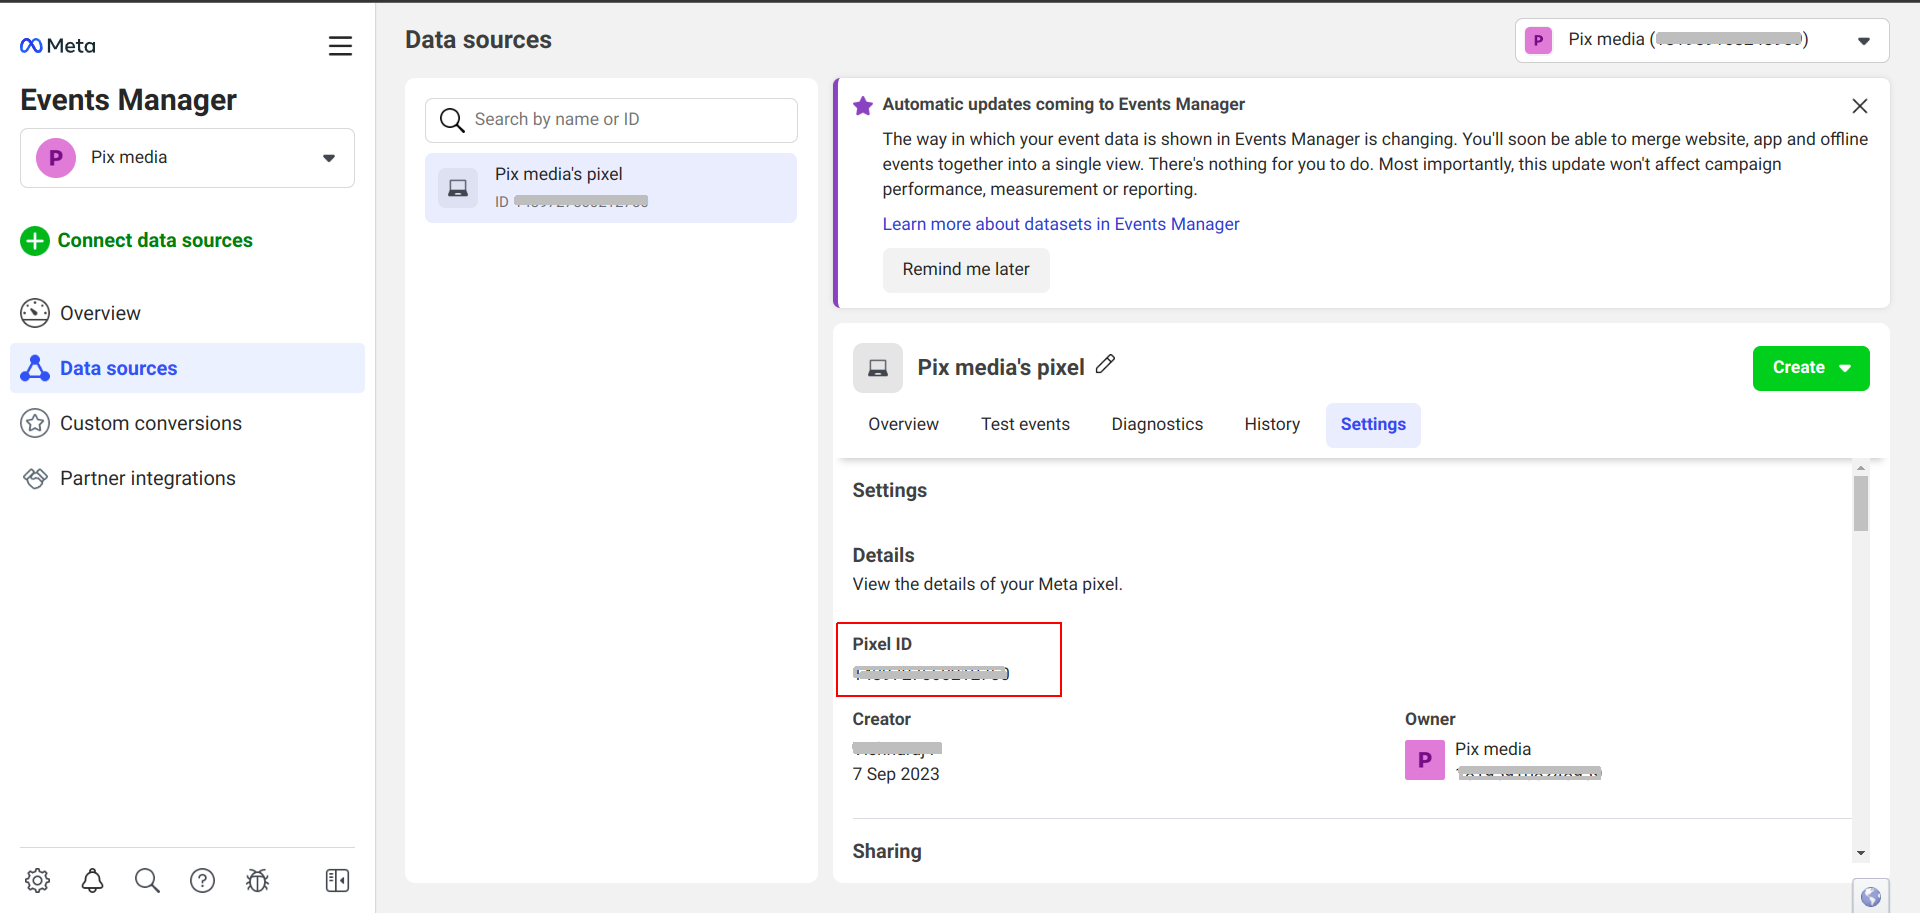This screenshot has width=1920, height=913.
Task: Click the search magnifier icon in footer
Action: click(147, 880)
